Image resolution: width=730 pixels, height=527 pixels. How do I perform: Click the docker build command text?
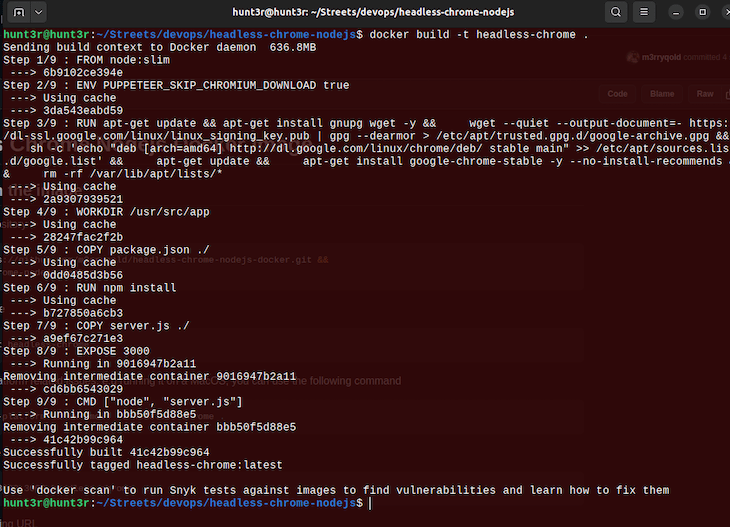point(479,35)
